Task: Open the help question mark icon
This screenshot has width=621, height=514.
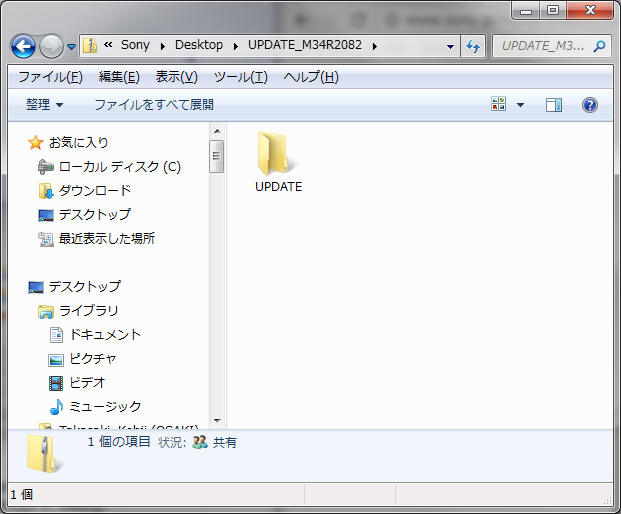Action: [589, 105]
